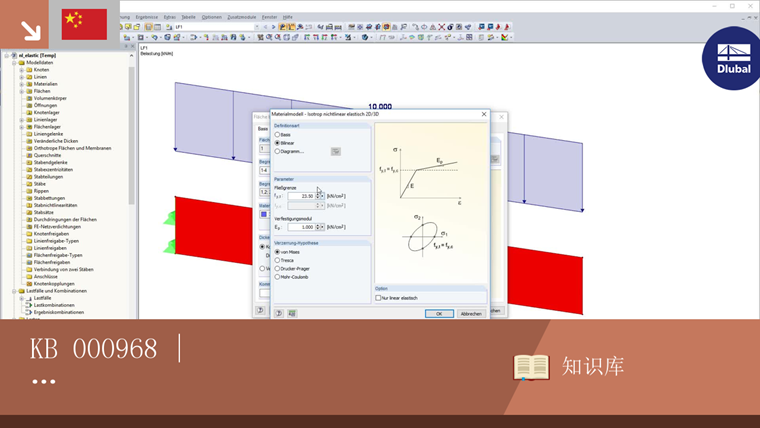Open the Tabelle menu

[189, 17]
